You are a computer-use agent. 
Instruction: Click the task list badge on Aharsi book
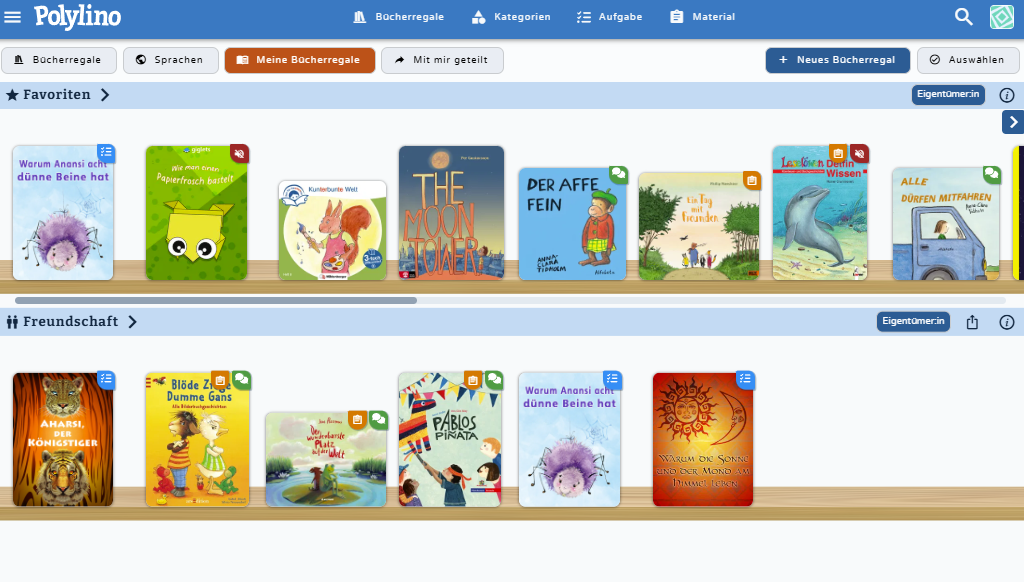(106, 380)
